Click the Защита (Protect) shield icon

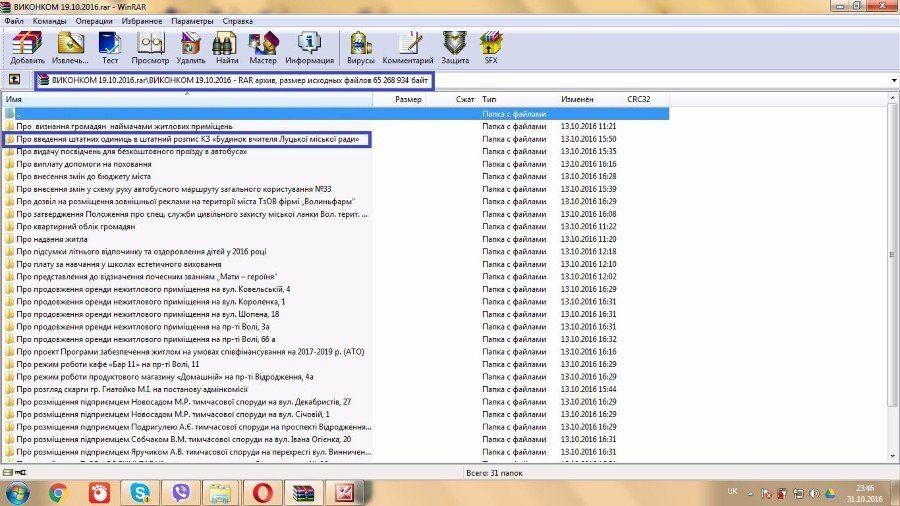(455, 46)
